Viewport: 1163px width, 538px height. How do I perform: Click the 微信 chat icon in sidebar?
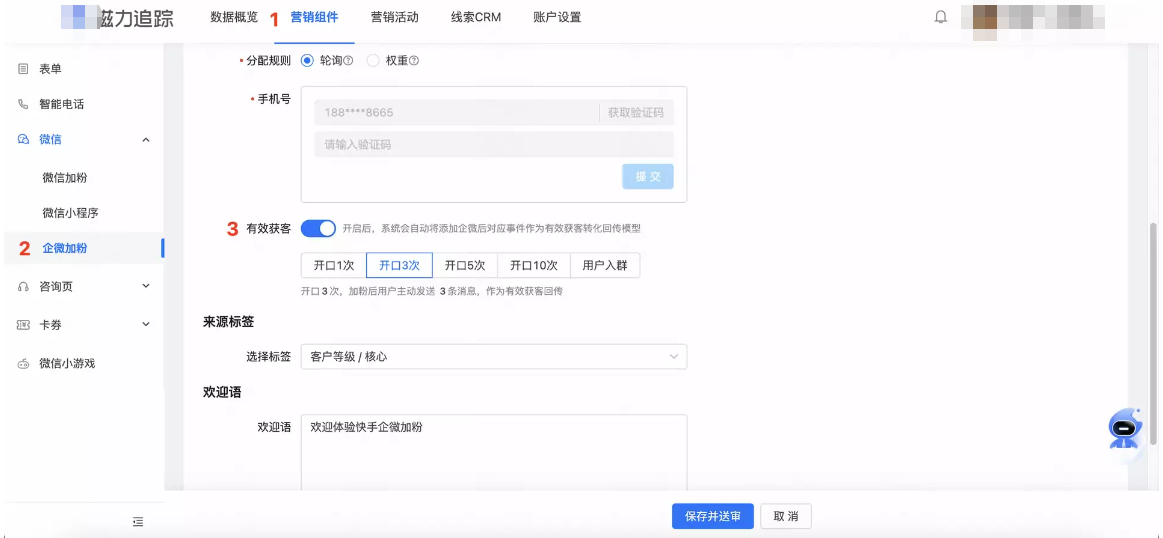[23, 140]
